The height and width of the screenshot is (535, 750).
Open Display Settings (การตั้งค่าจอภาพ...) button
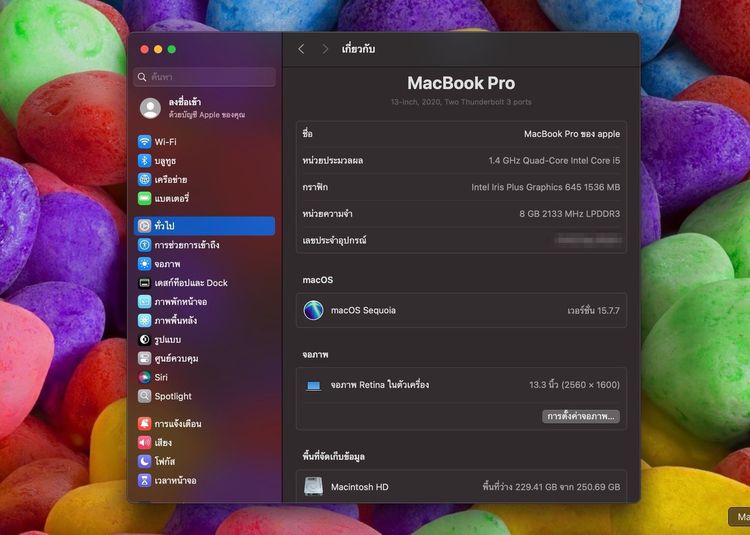coord(581,416)
